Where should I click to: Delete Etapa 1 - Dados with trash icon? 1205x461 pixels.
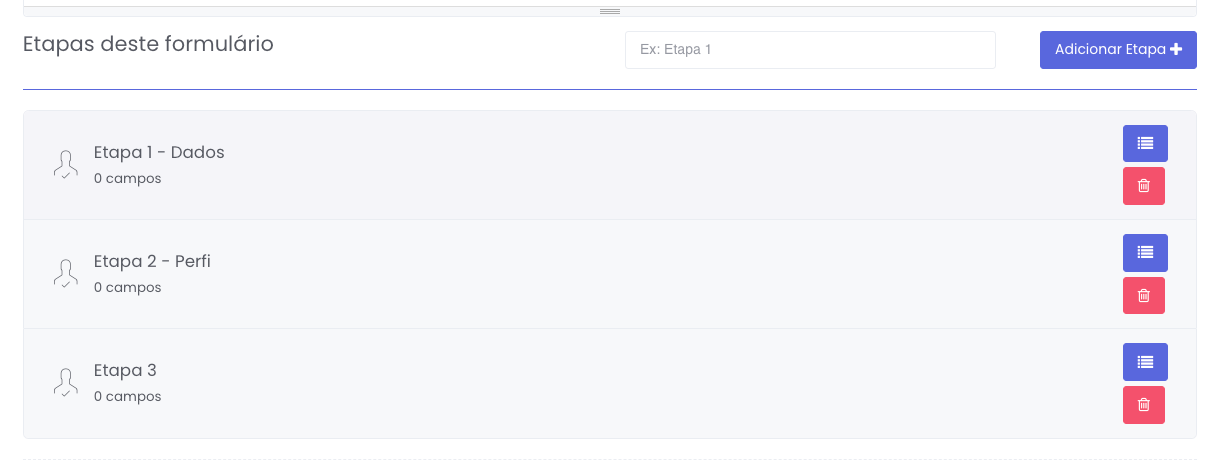(x=1144, y=186)
